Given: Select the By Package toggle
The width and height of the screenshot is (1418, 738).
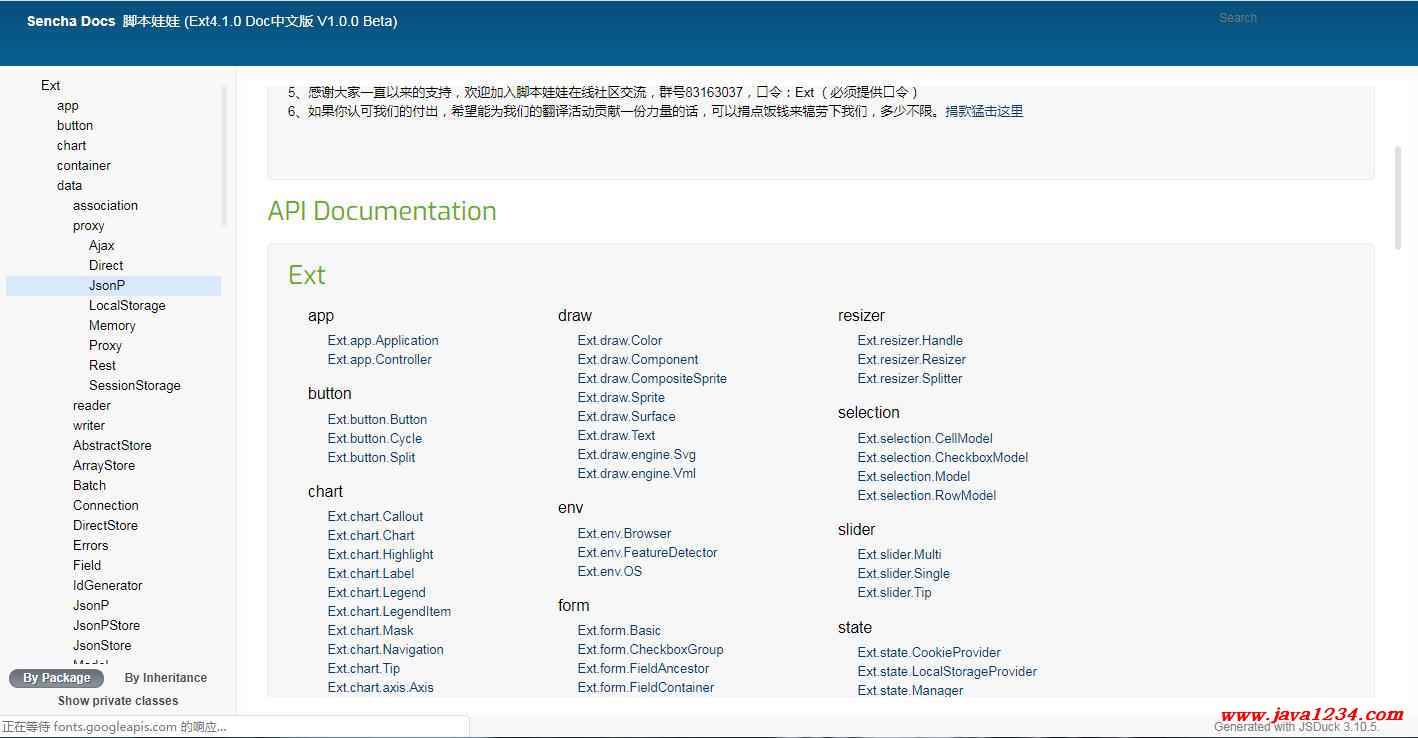Looking at the screenshot, I should pos(57,678).
